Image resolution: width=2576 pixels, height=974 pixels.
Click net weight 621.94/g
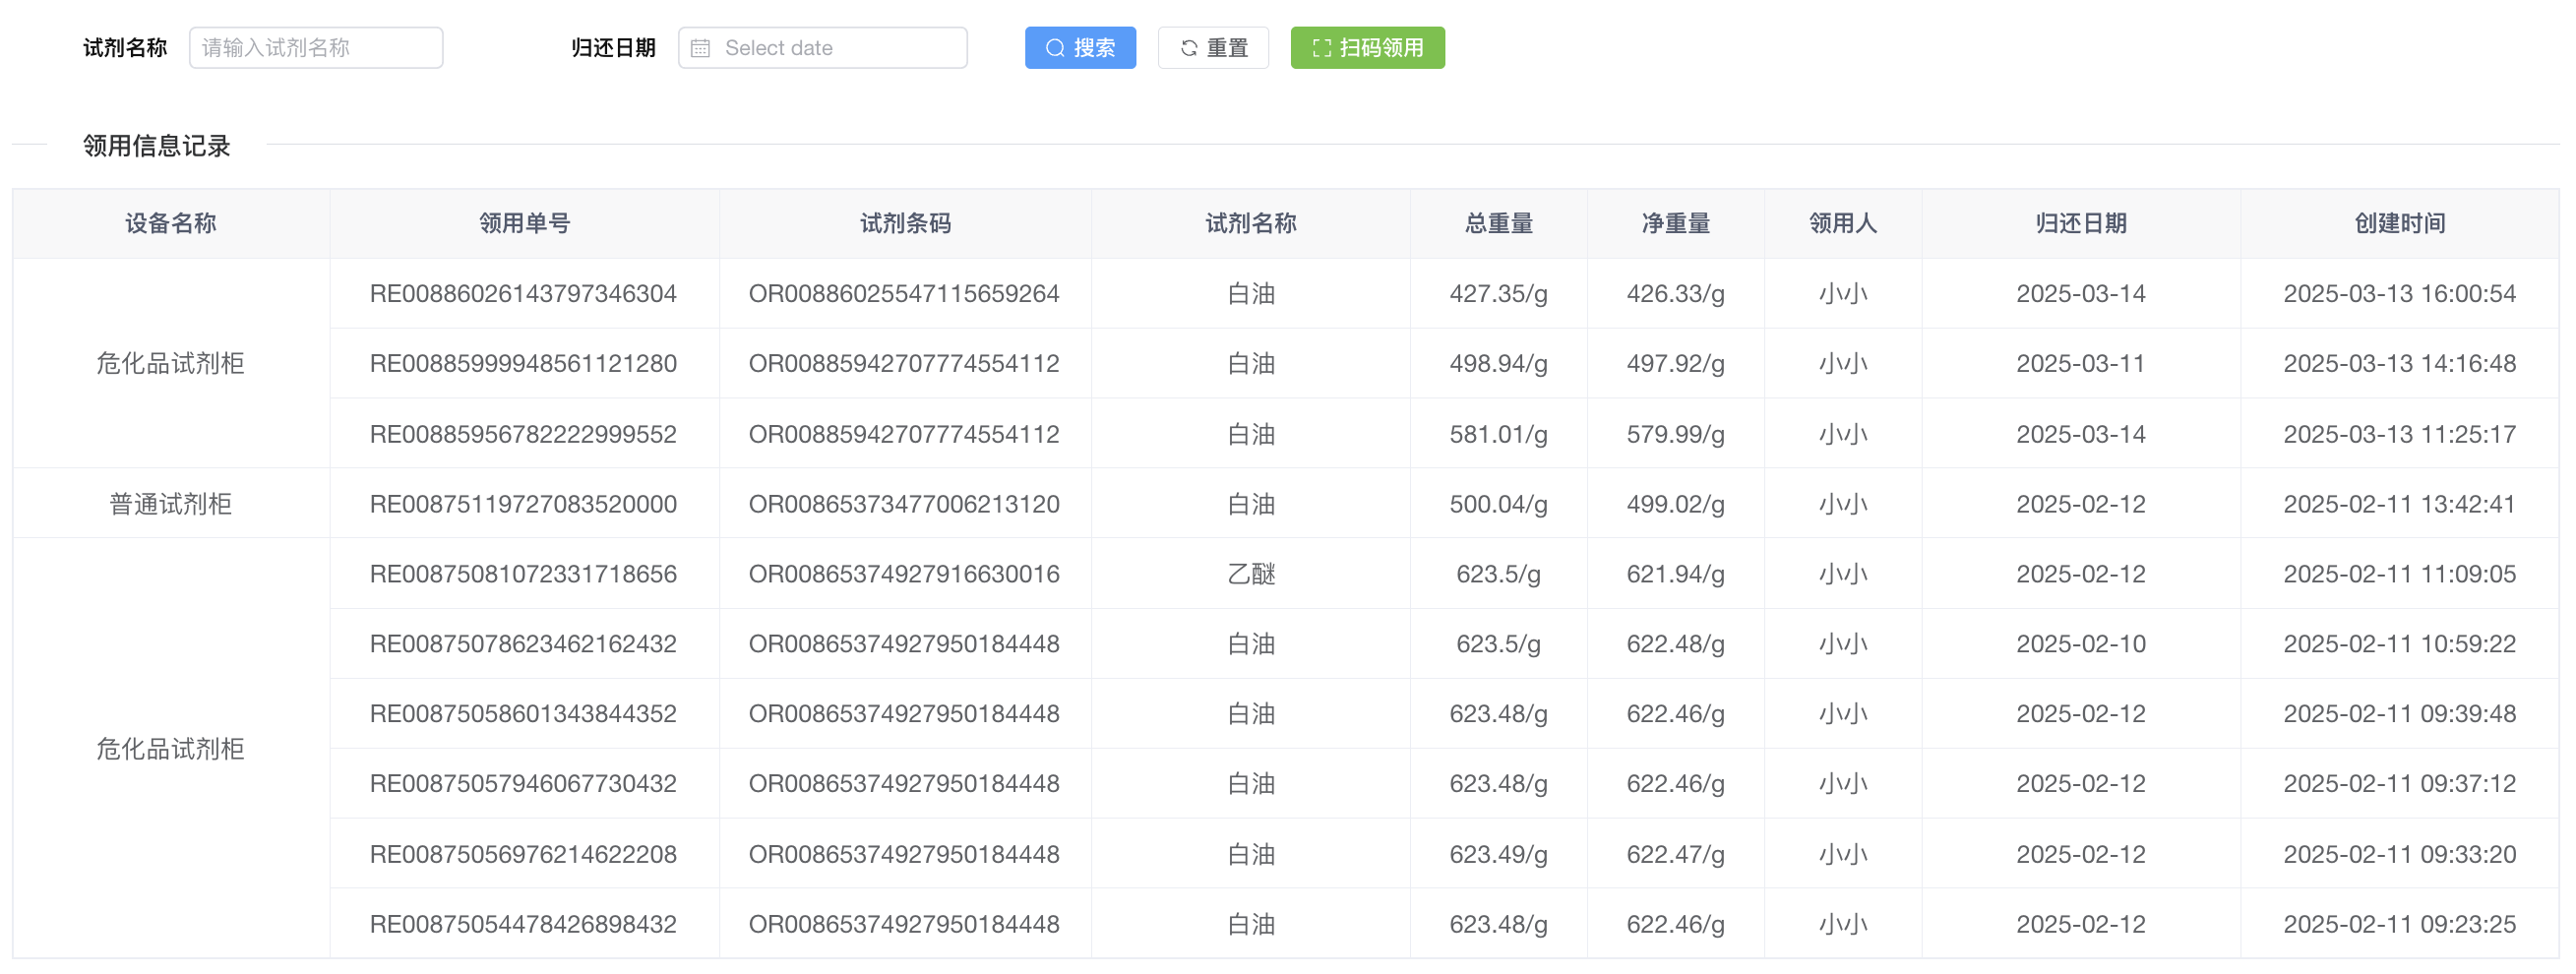click(1675, 574)
